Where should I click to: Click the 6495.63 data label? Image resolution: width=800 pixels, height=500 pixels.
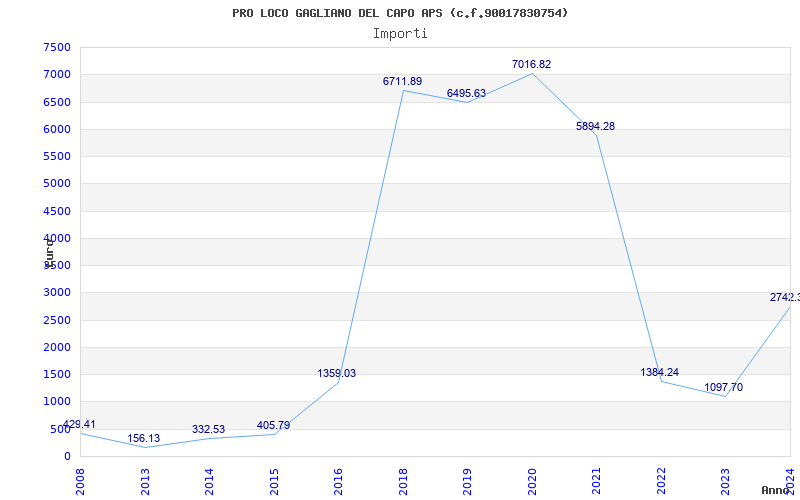click(466, 93)
